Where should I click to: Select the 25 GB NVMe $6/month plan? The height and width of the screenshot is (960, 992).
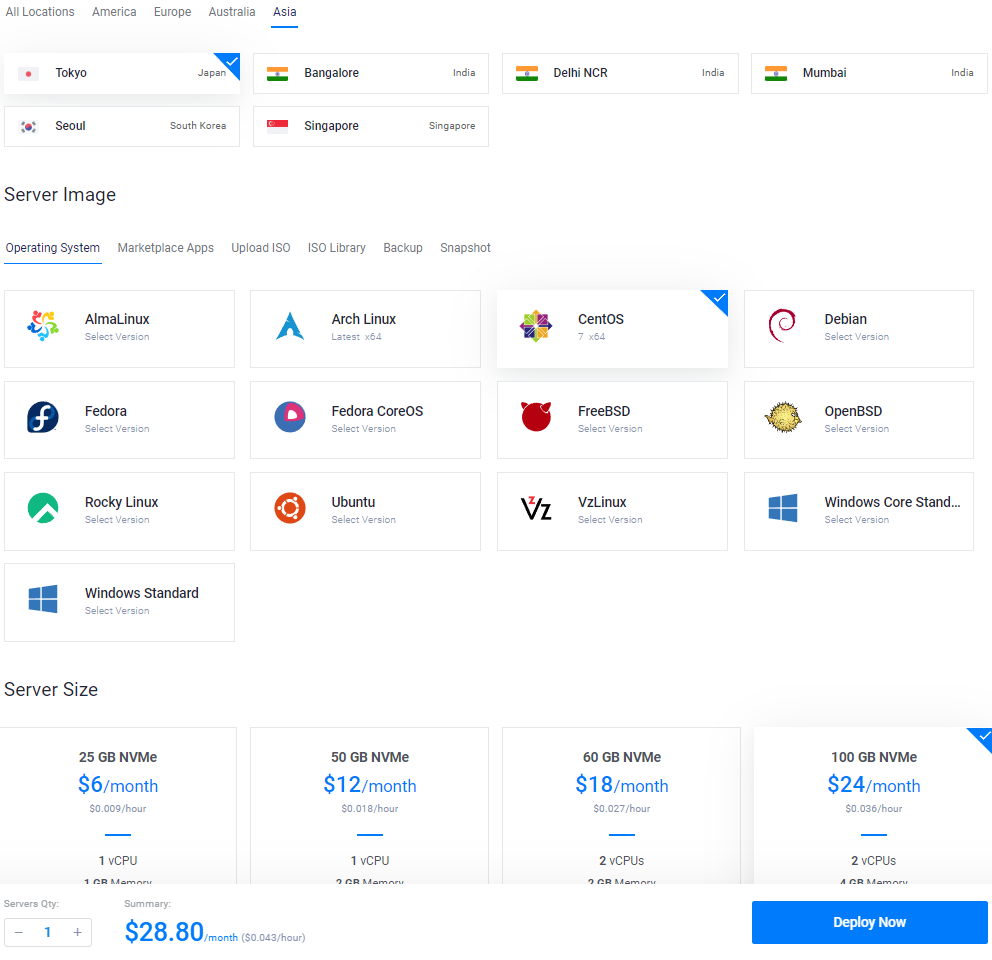click(118, 806)
